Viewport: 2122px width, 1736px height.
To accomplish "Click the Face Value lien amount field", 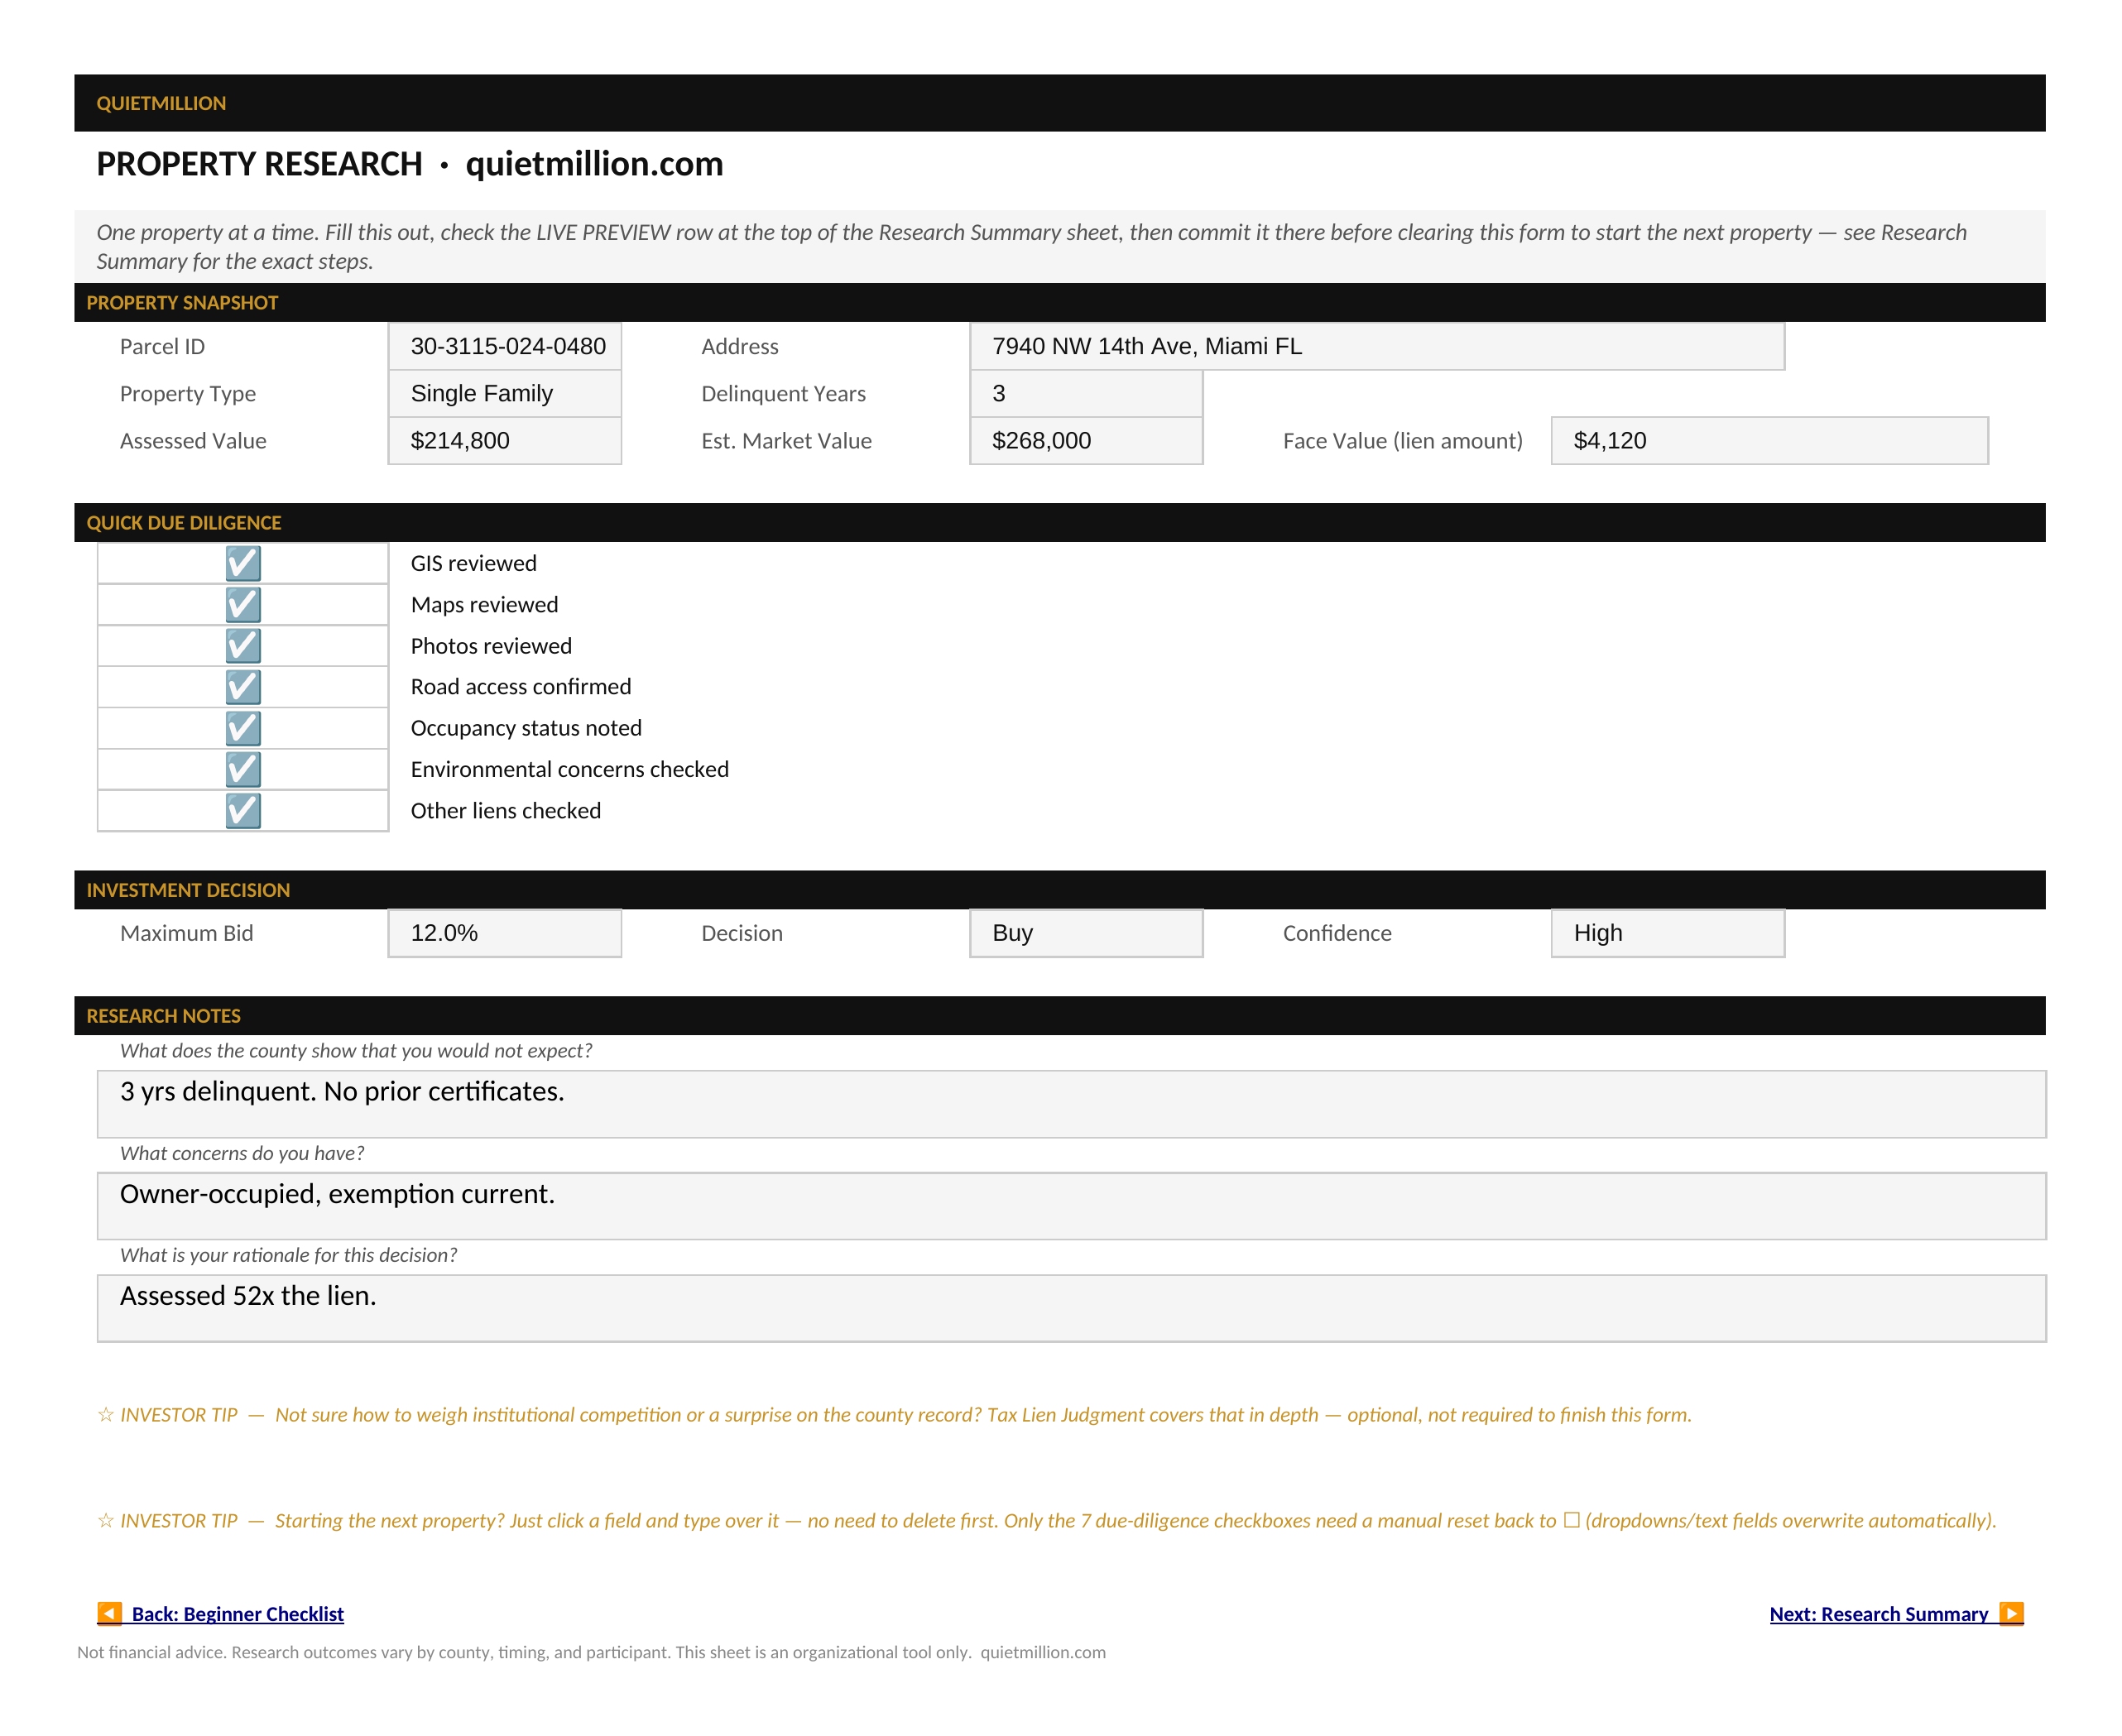I will click(1770, 441).
